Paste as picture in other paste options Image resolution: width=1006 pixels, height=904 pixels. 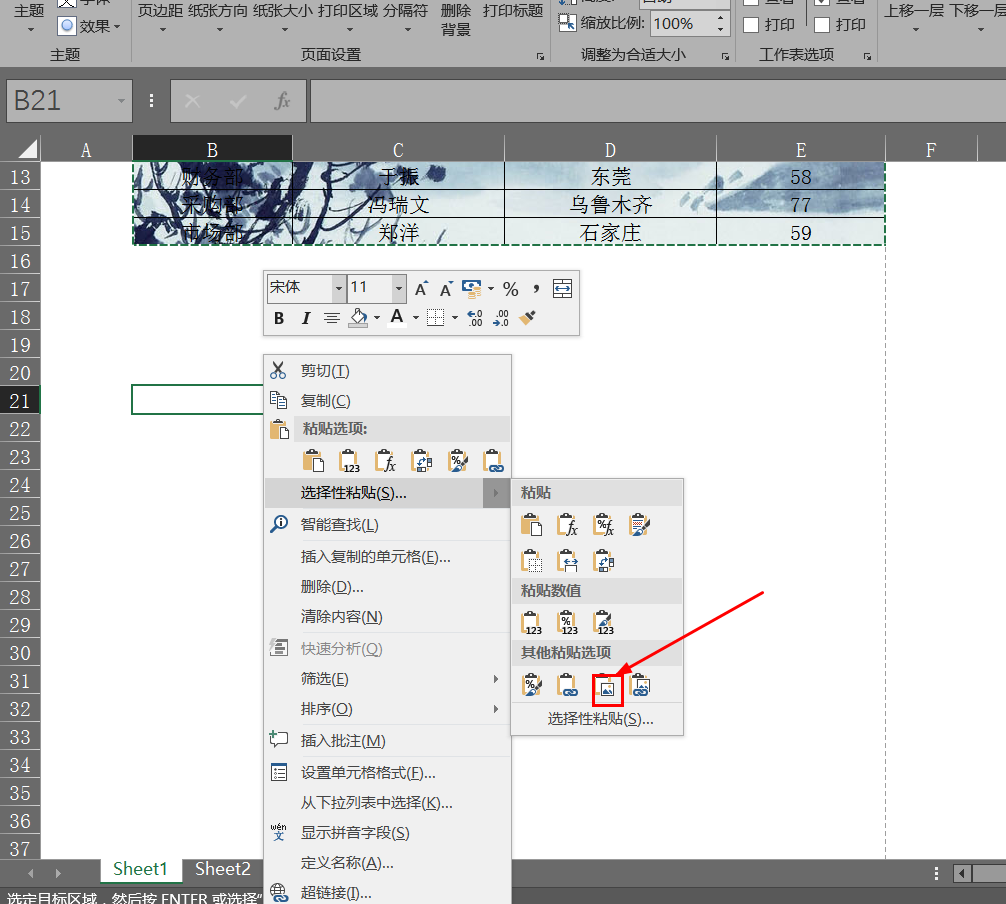pyautogui.click(x=607, y=687)
